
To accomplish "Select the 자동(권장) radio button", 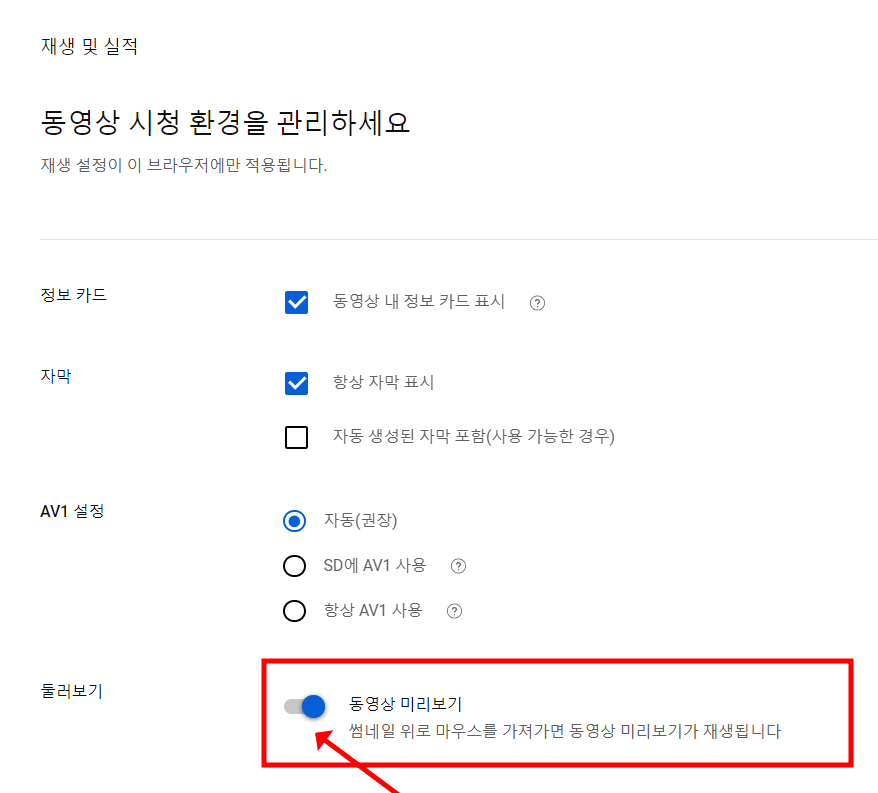I will (295, 520).
